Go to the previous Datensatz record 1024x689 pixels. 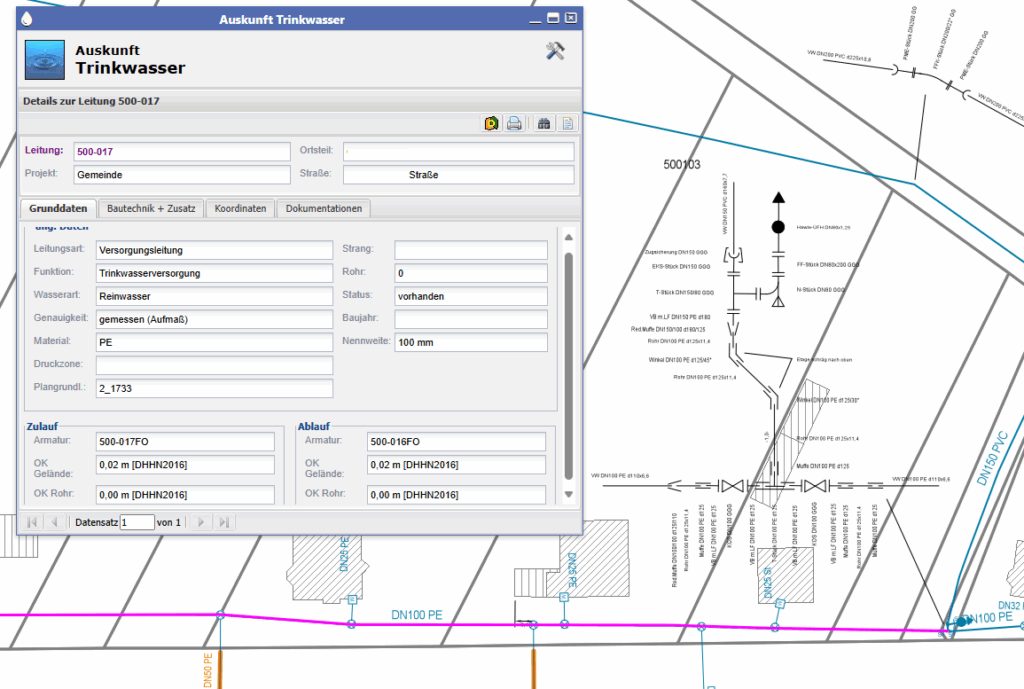point(54,522)
